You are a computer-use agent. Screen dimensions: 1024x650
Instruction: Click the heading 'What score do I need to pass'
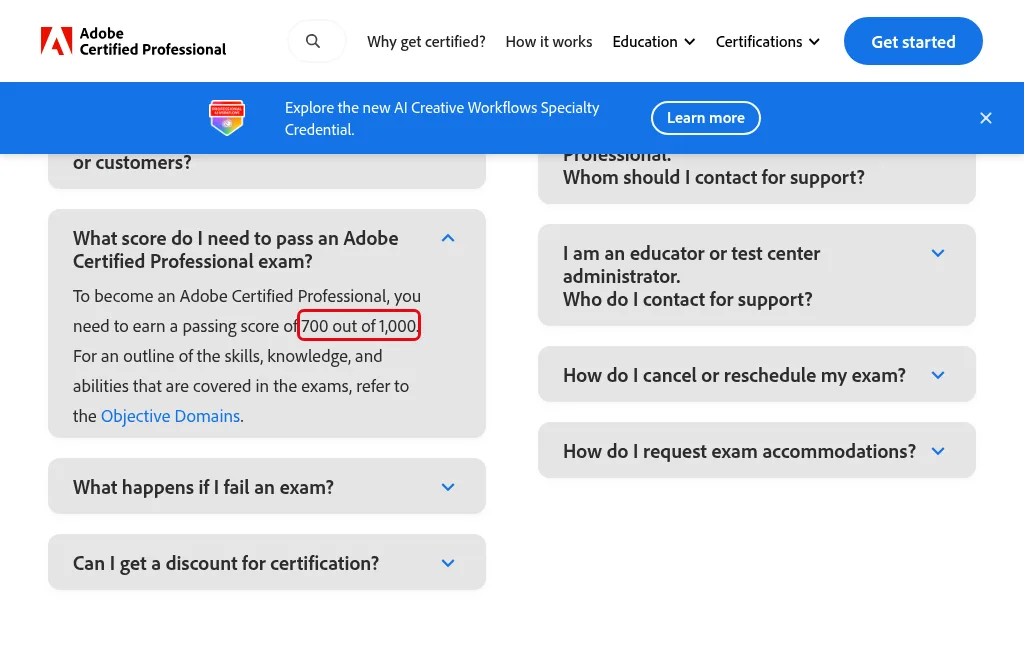pos(235,250)
